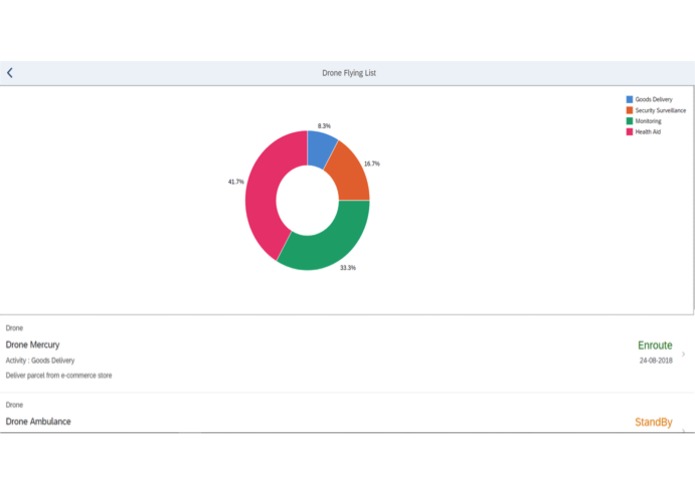Click Deliver parcel from e-commerce store text

[x=59, y=375]
